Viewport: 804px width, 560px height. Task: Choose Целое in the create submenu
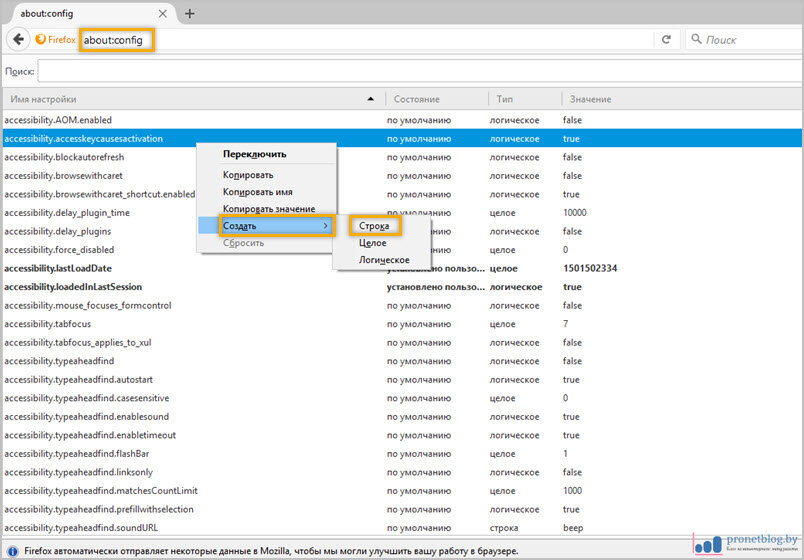(x=372, y=243)
